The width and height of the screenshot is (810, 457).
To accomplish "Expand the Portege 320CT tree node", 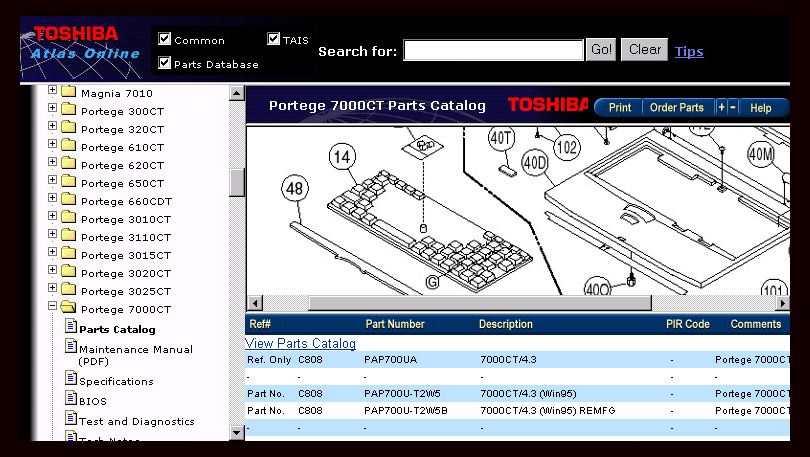I will point(52,125).
